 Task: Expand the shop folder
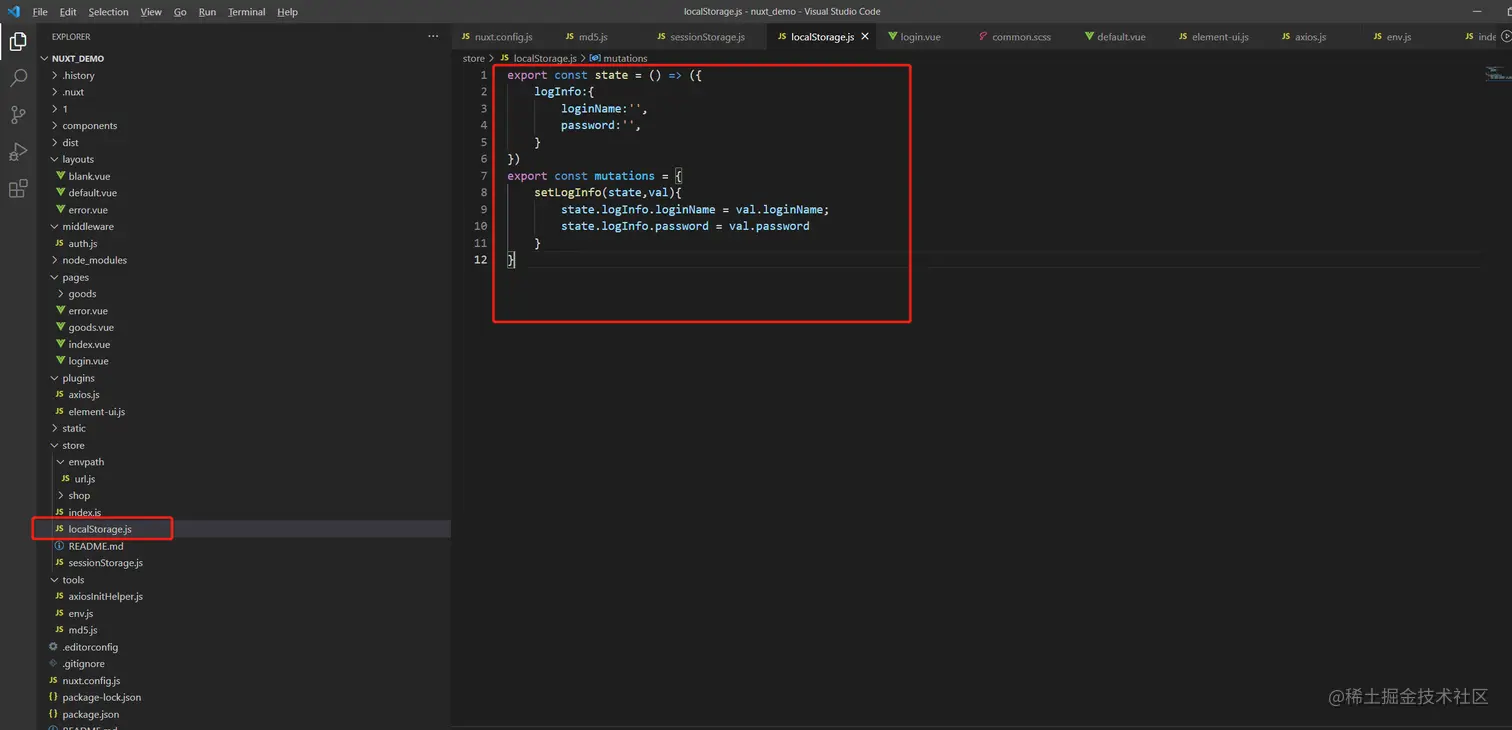click(79, 496)
